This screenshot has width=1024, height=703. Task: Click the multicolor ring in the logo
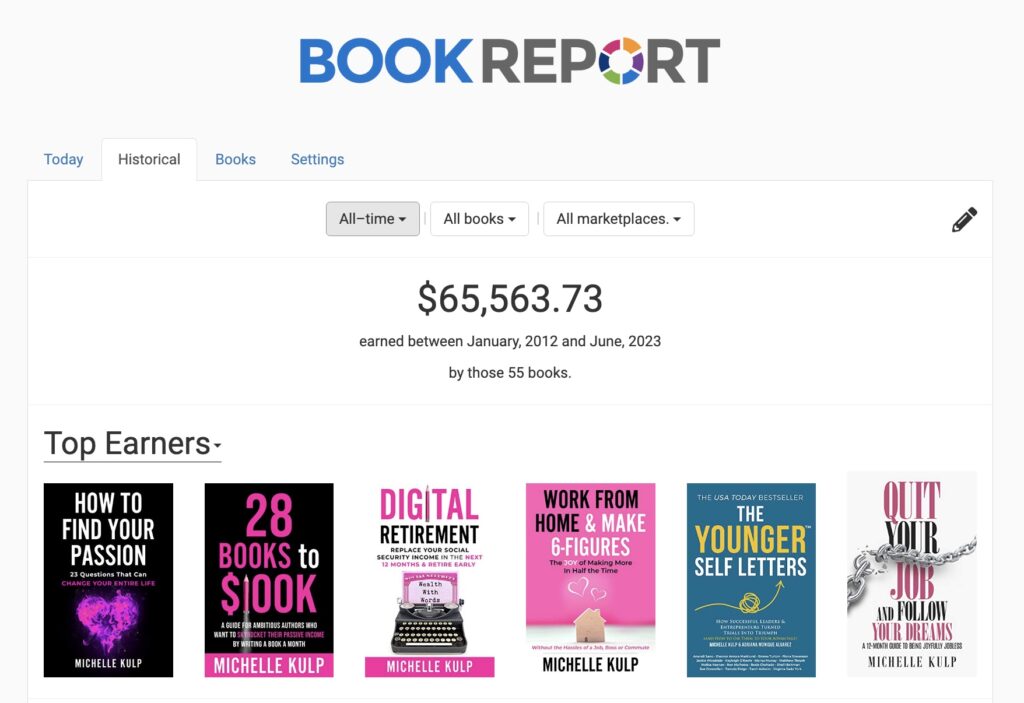pos(621,61)
